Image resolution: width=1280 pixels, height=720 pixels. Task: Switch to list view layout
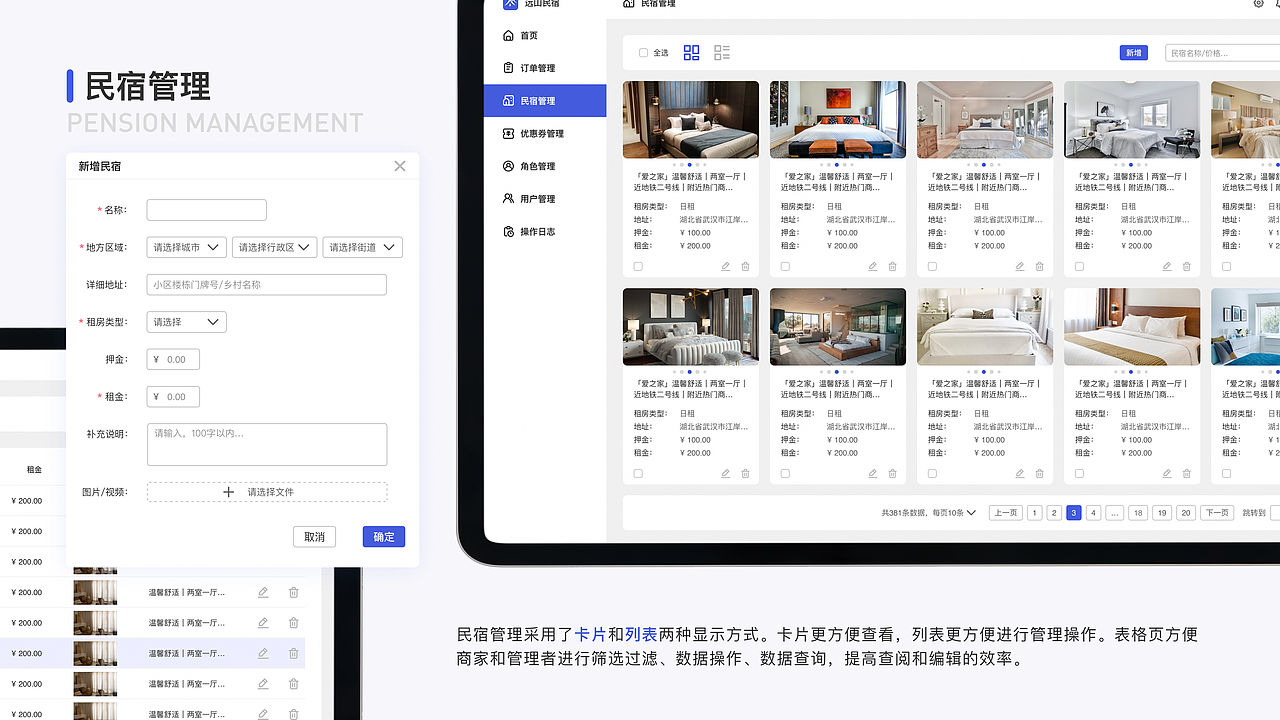[722, 53]
